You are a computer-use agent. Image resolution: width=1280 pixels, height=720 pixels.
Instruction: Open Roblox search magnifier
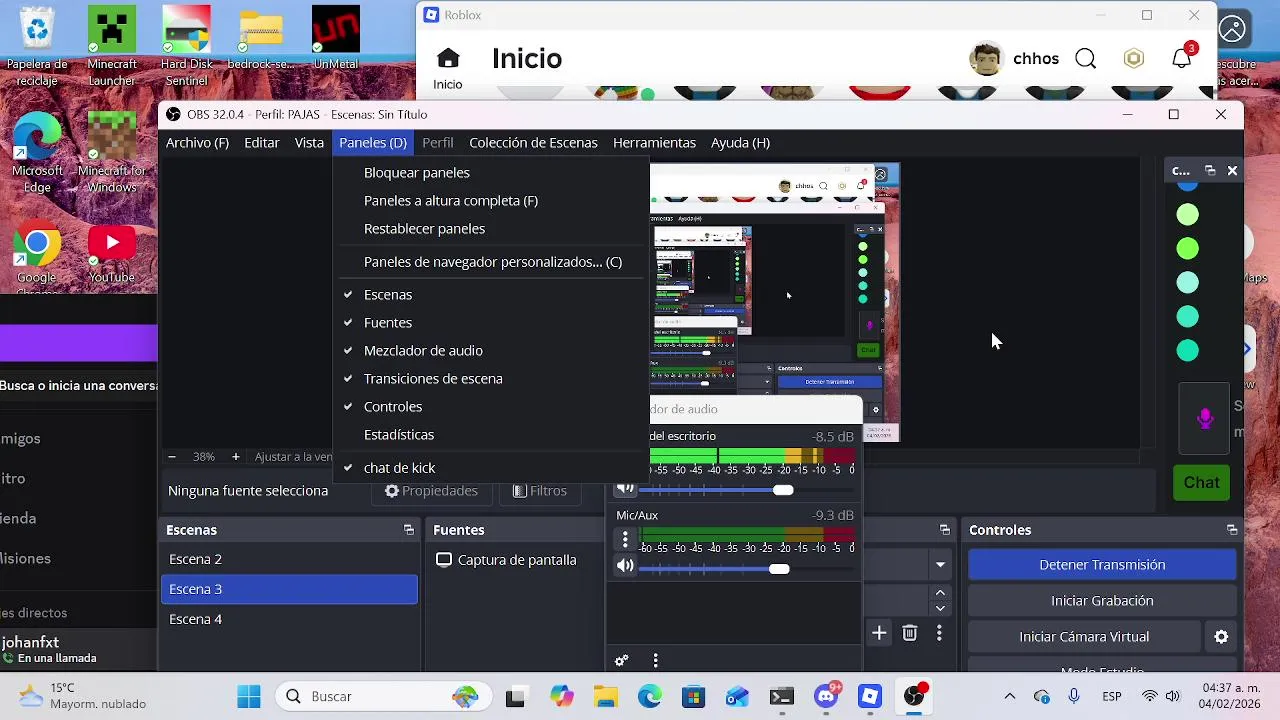(1086, 59)
